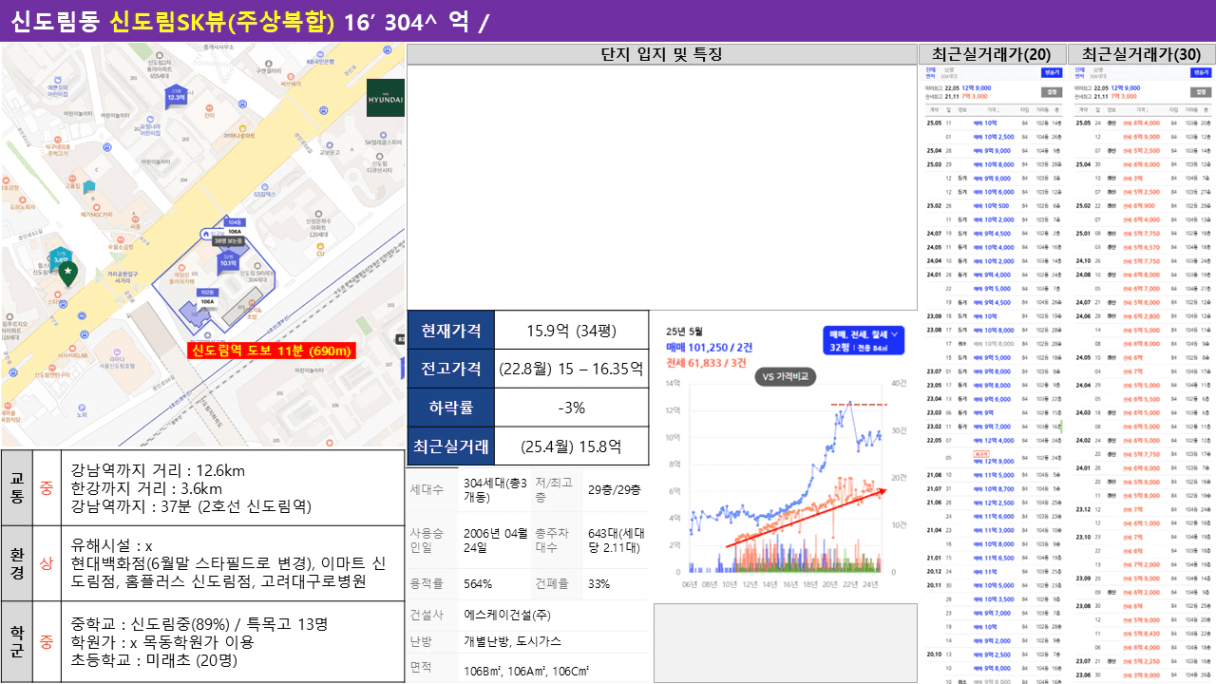Viewport: 1216px width, 684px height.
Task: Click the gray 설정 button in the 최근실거래가(30) list
Action: (1201, 91)
